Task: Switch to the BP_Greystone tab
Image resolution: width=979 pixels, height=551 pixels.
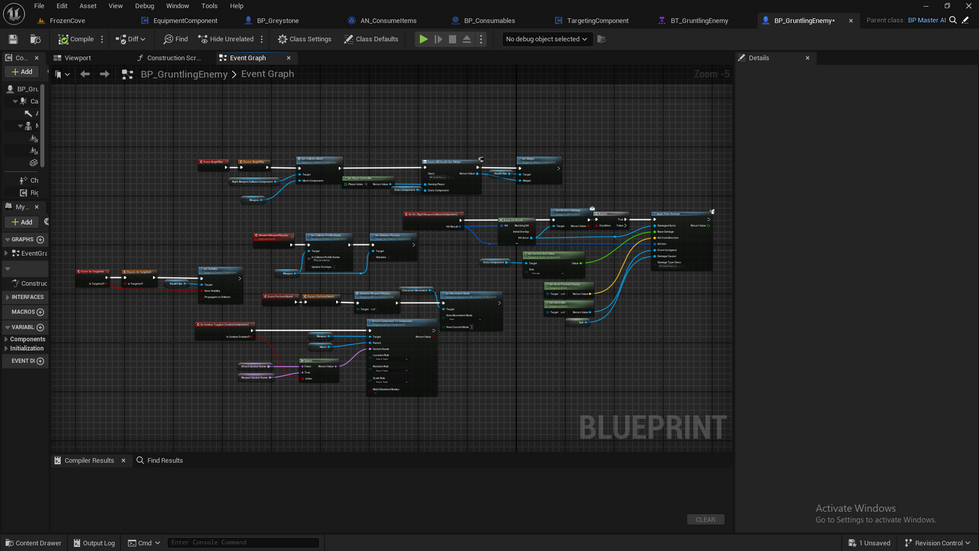Action: (x=272, y=21)
